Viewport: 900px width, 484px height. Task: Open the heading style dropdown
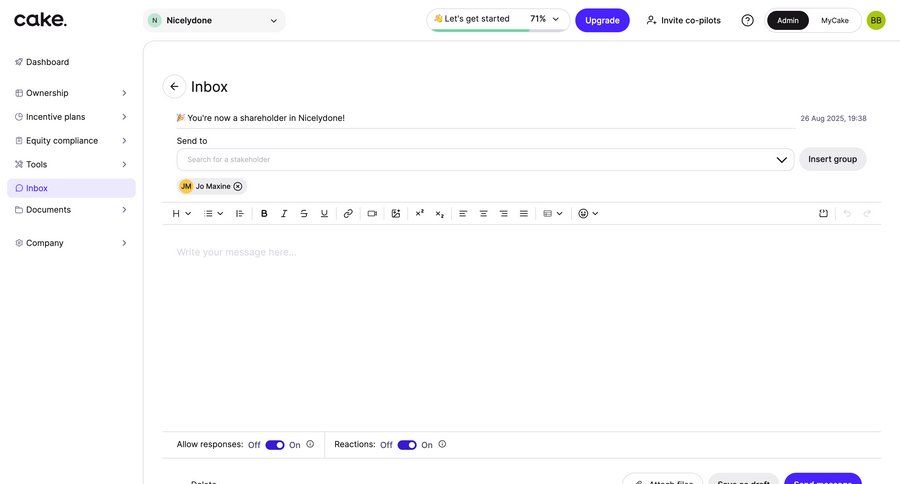click(x=182, y=213)
